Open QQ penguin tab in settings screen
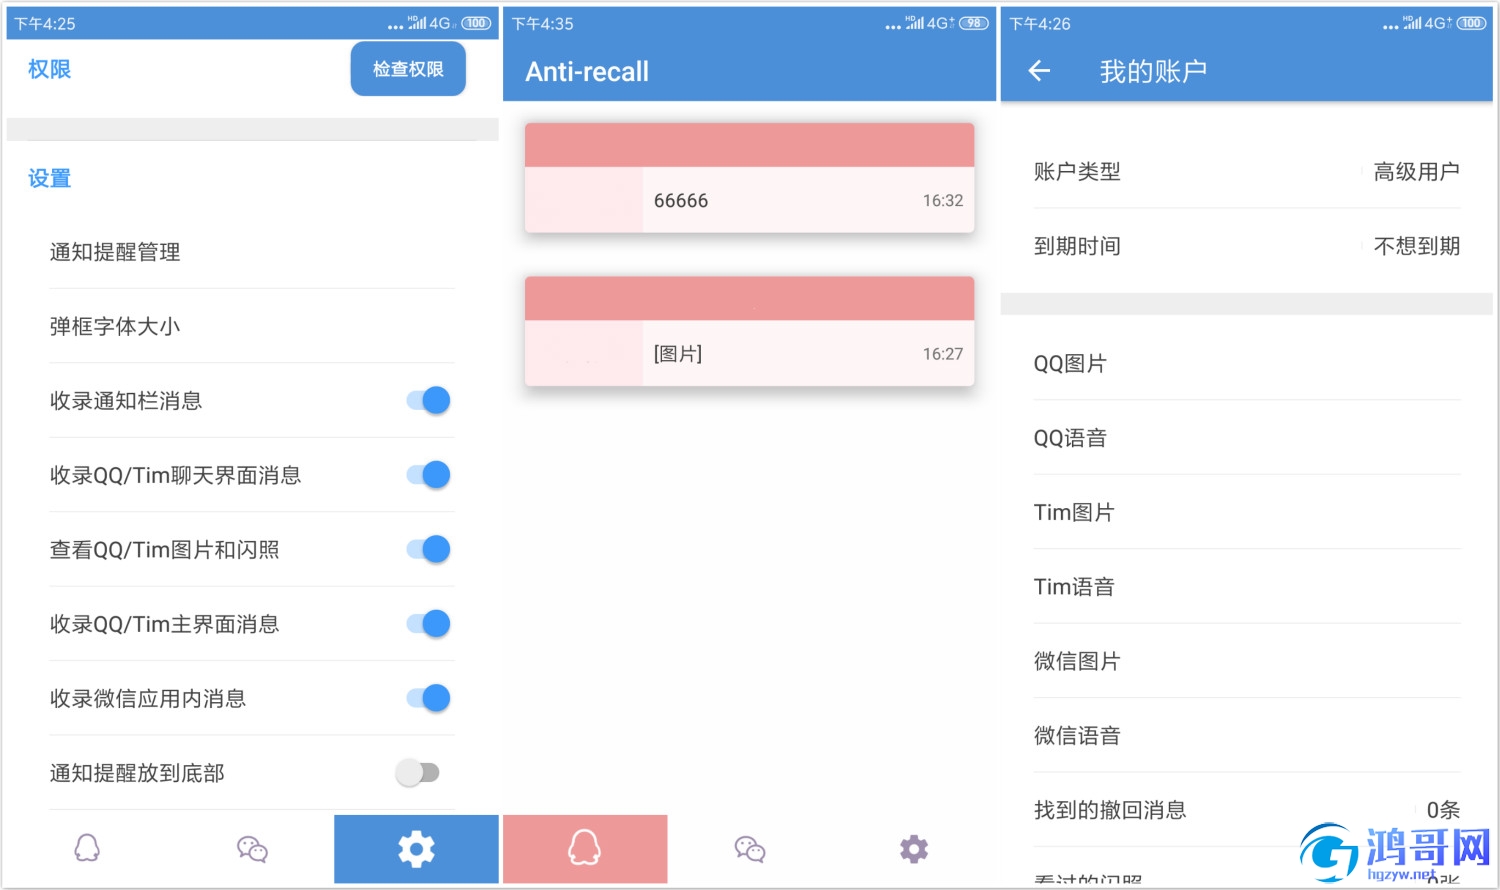This screenshot has height=890, width=1500. tap(88, 849)
